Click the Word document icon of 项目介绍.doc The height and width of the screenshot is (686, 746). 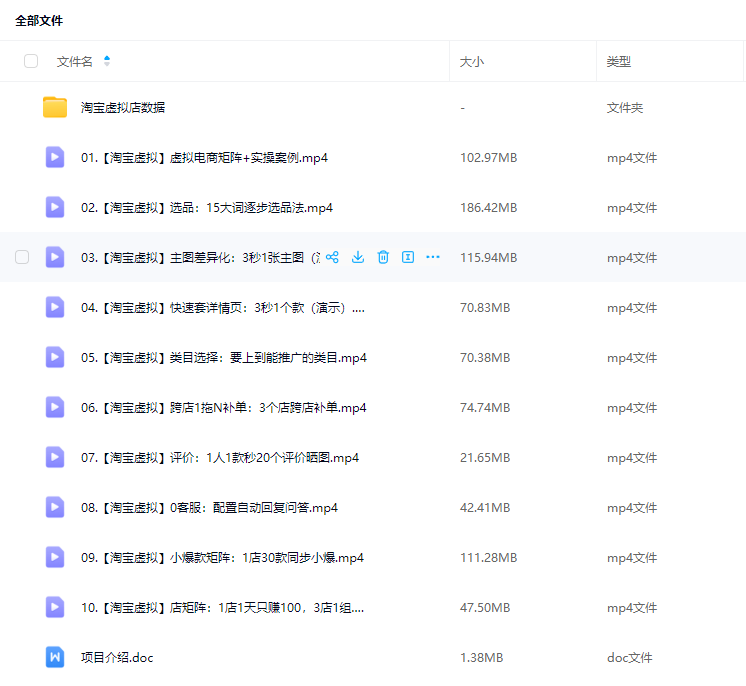pyautogui.click(x=55, y=657)
